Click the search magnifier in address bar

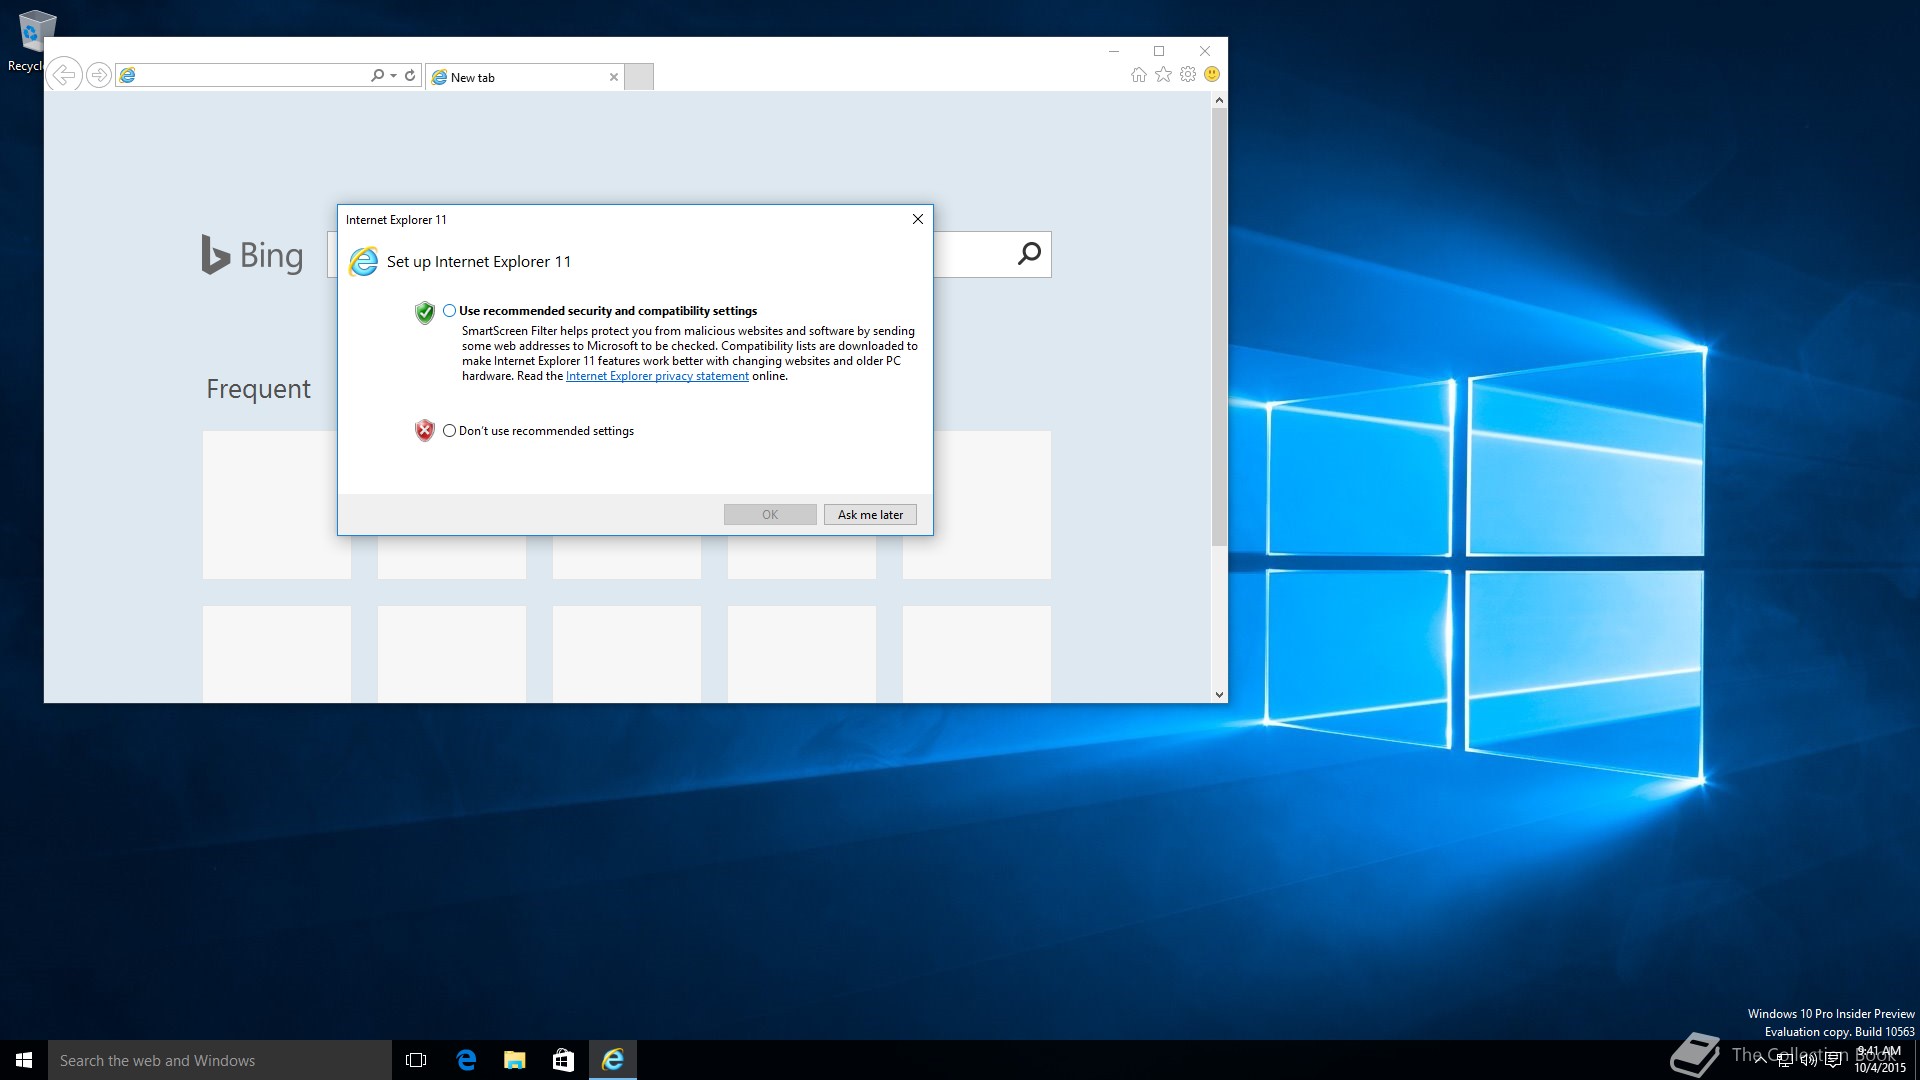tap(377, 75)
